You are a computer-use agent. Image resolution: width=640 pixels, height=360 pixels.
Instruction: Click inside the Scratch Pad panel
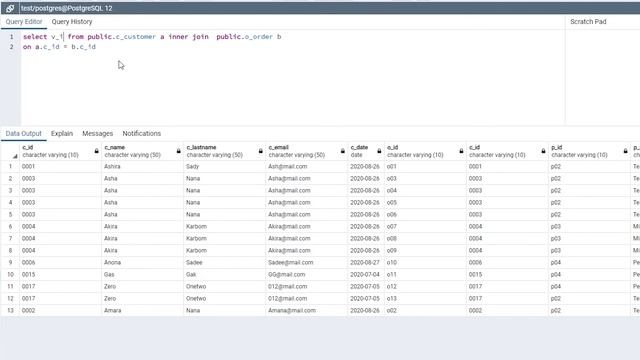[x=603, y=78]
